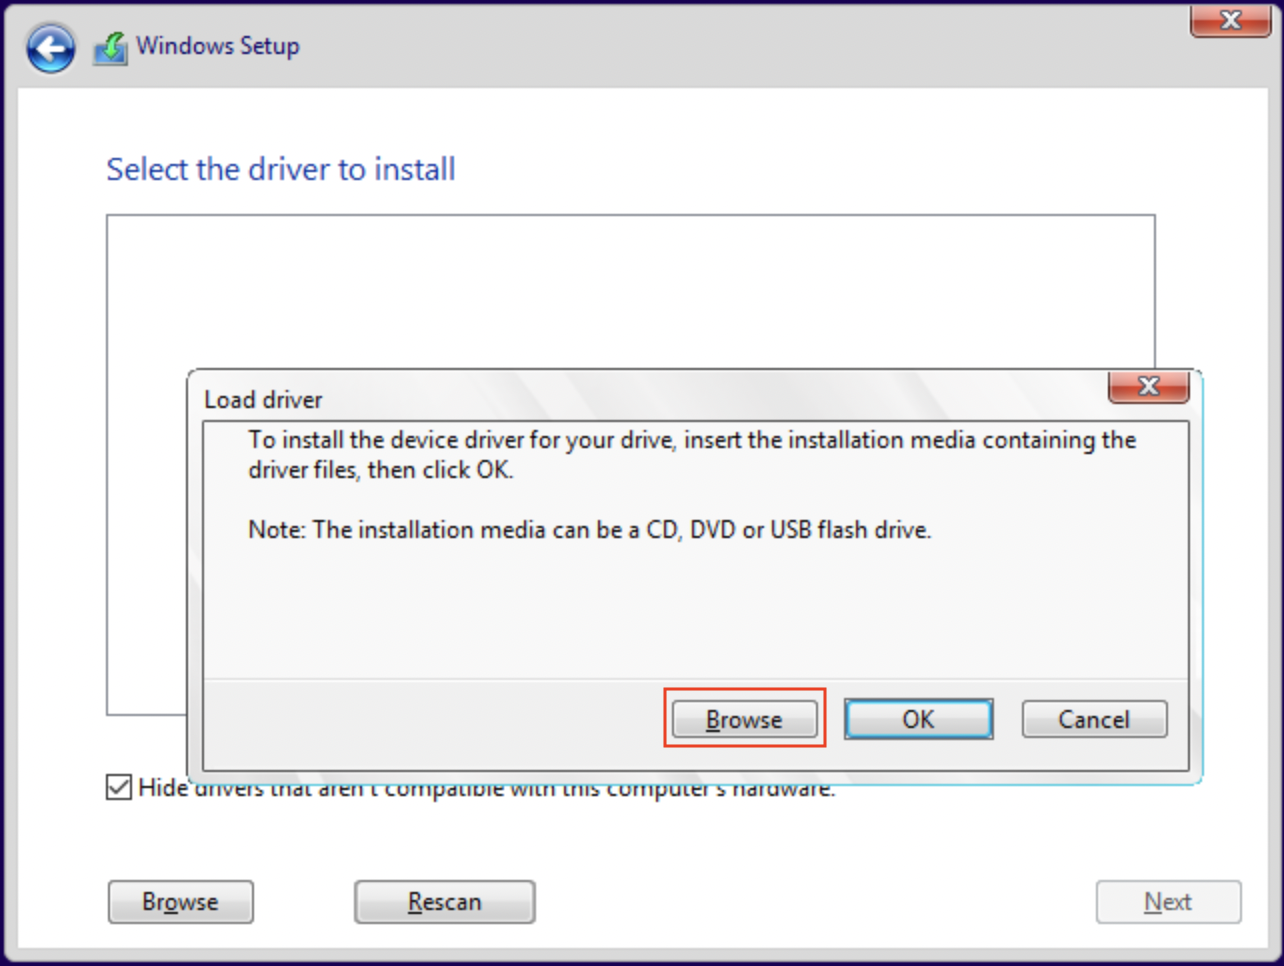Click the 'Select the driver to install' heading
This screenshot has width=1284, height=966.
tap(280, 169)
